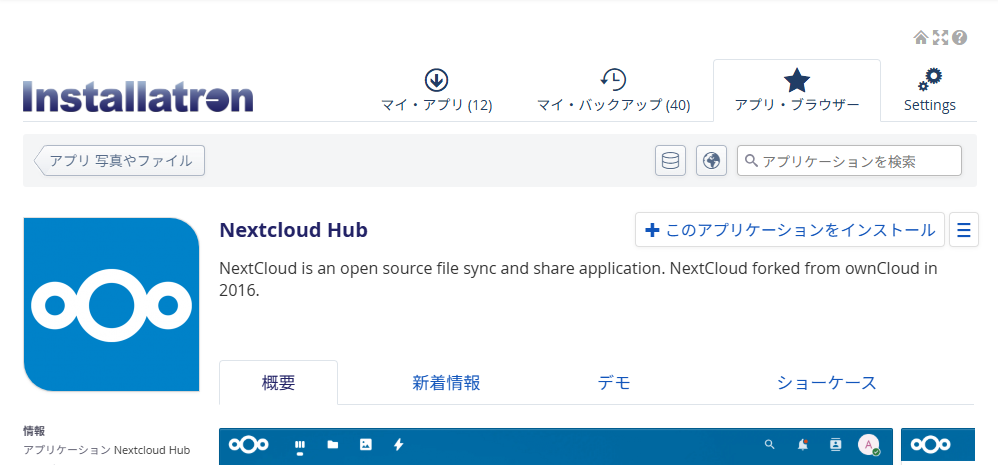Click このアプリケーションをインストール button
The image size is (998, 465).
point(790,230)
